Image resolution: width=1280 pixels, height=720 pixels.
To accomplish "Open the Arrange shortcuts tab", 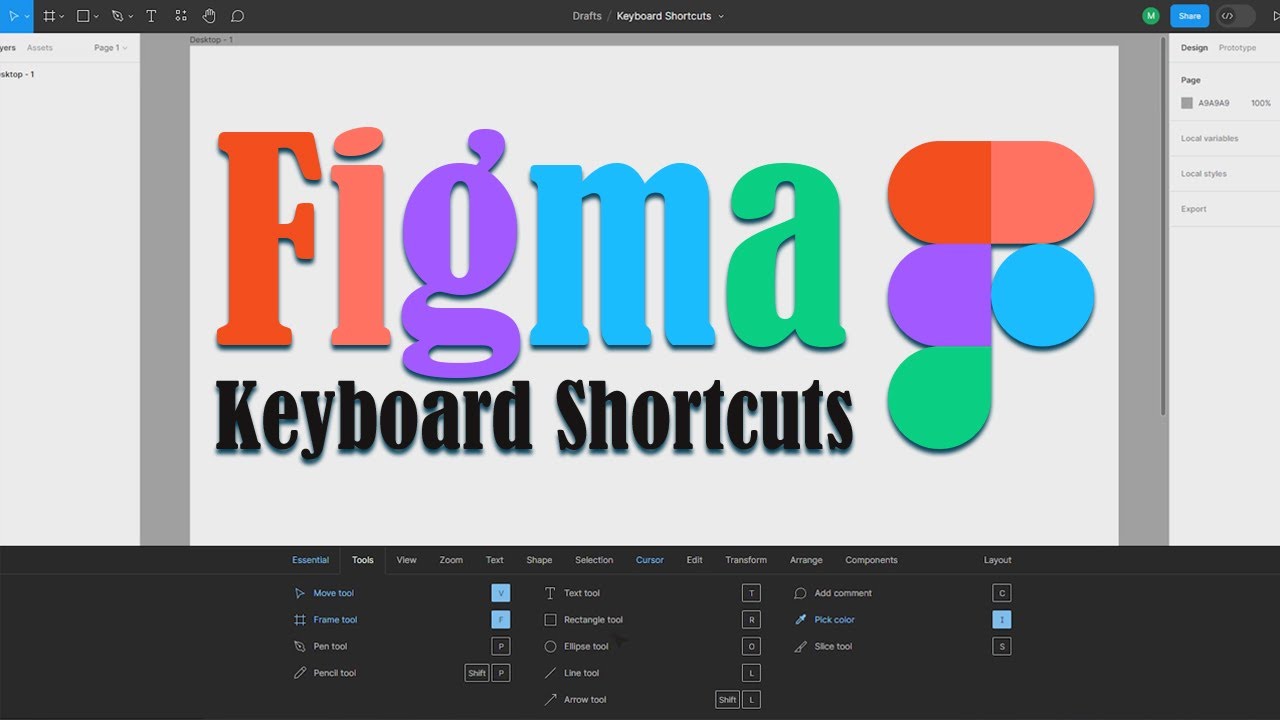I will click(x=806, y=560).
